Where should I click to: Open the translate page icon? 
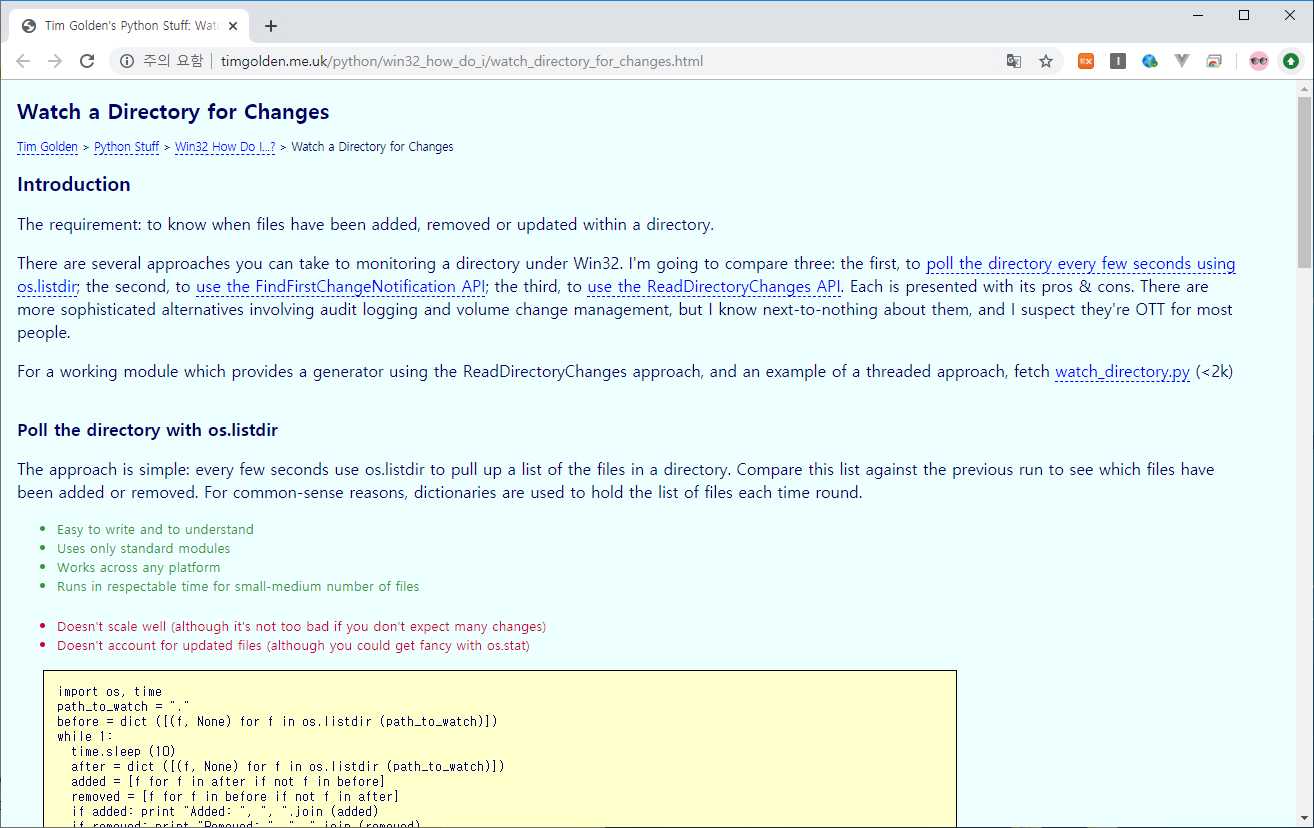[x=1014, y=61]
